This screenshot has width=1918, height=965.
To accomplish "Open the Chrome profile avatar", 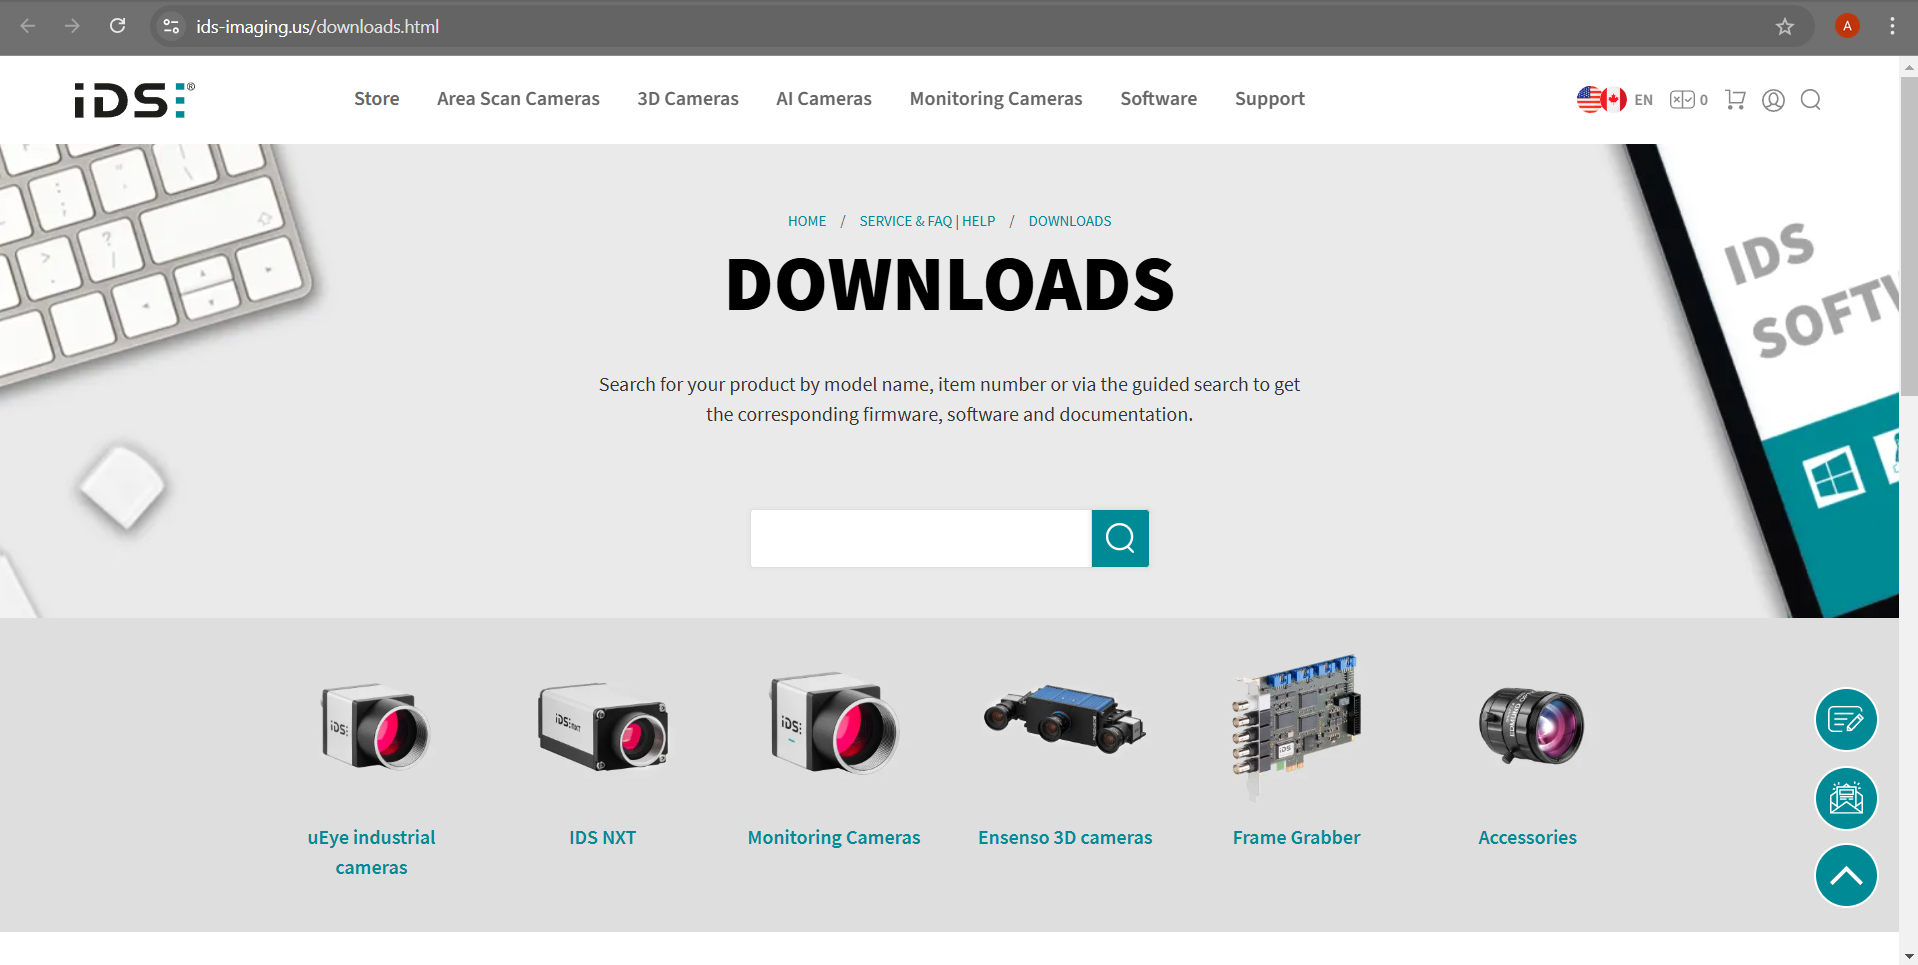I will coord(1847,26).
